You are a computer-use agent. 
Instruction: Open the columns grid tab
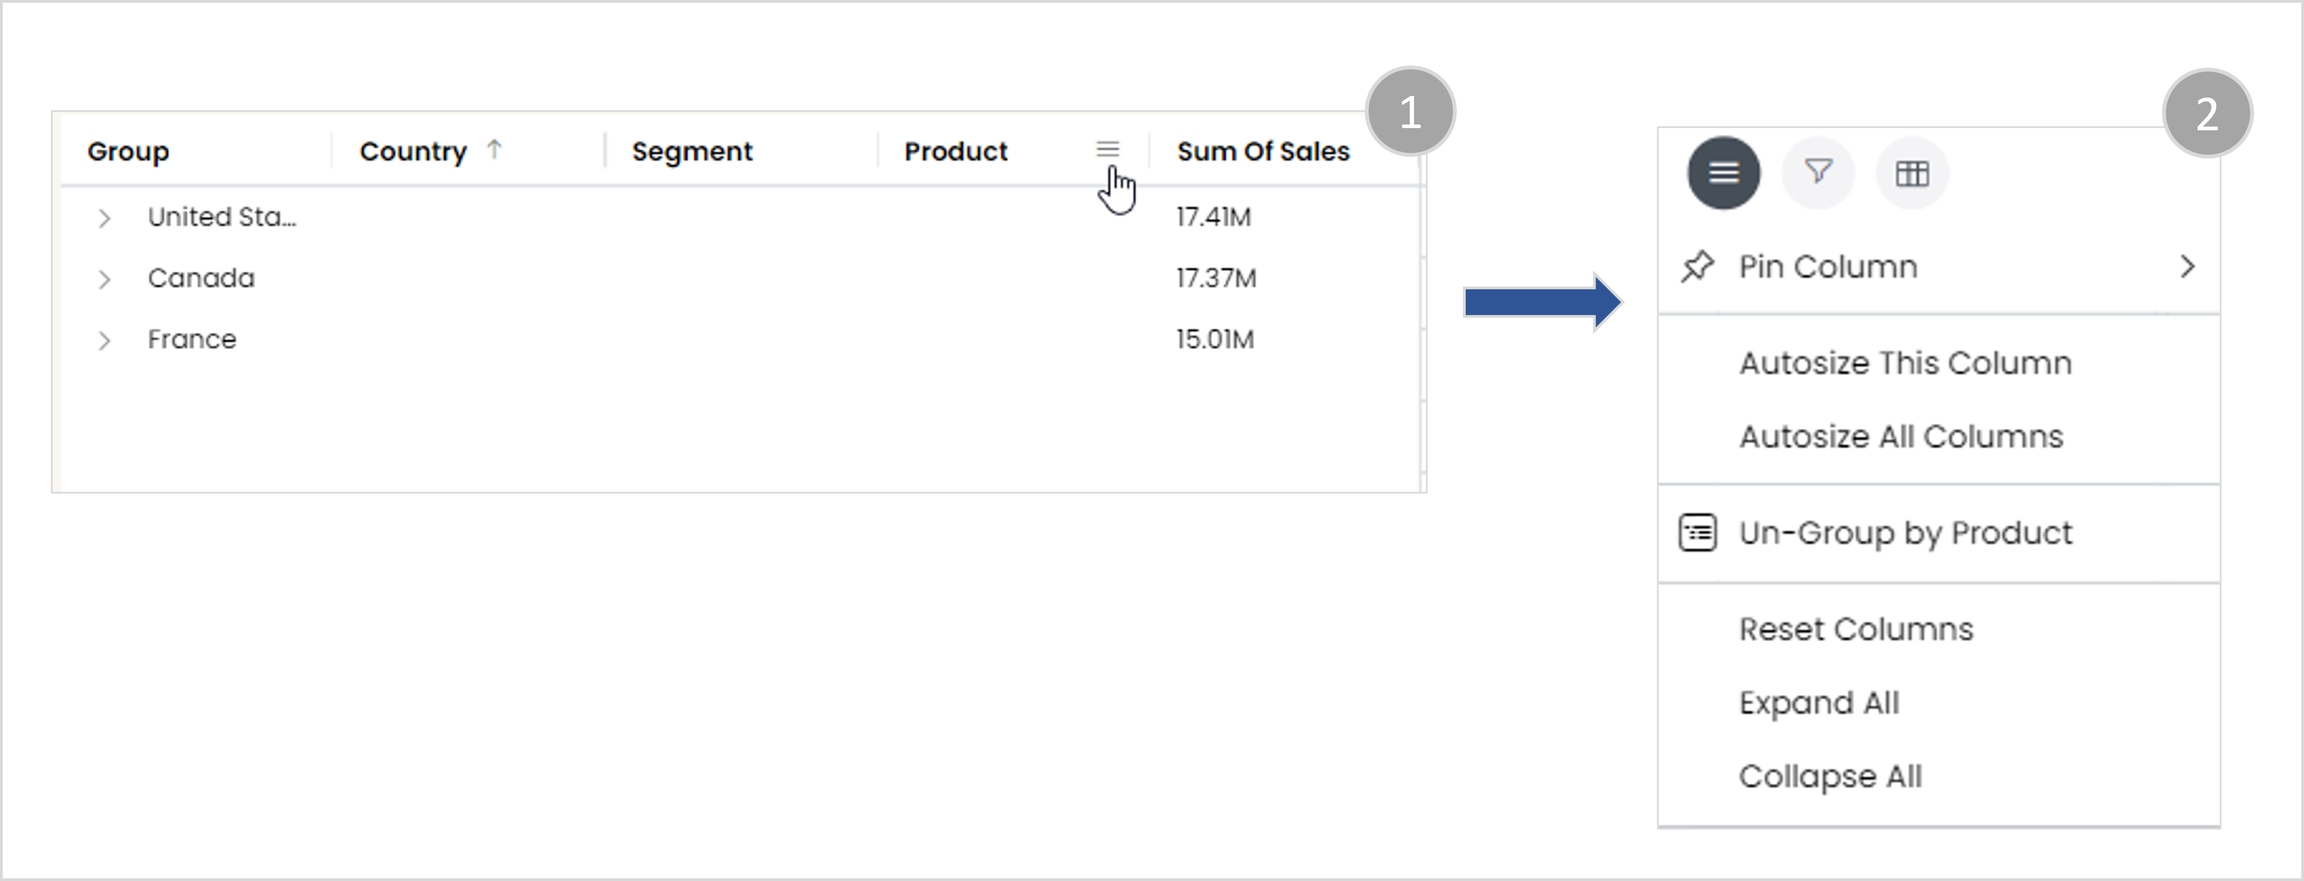(1911, 174)
